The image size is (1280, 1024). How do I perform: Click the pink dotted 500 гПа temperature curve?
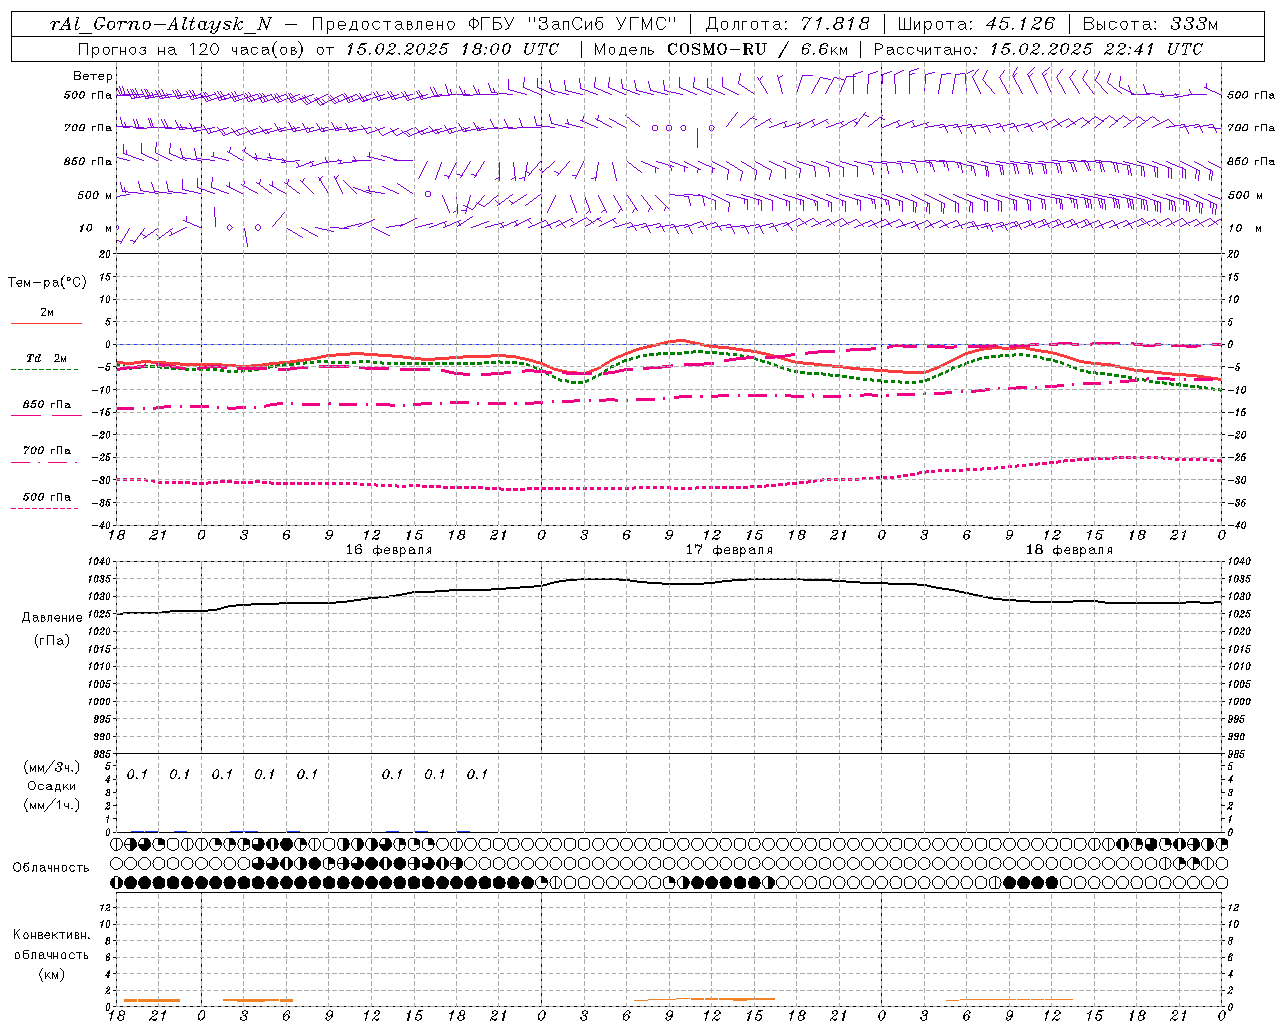pos(670,487)
